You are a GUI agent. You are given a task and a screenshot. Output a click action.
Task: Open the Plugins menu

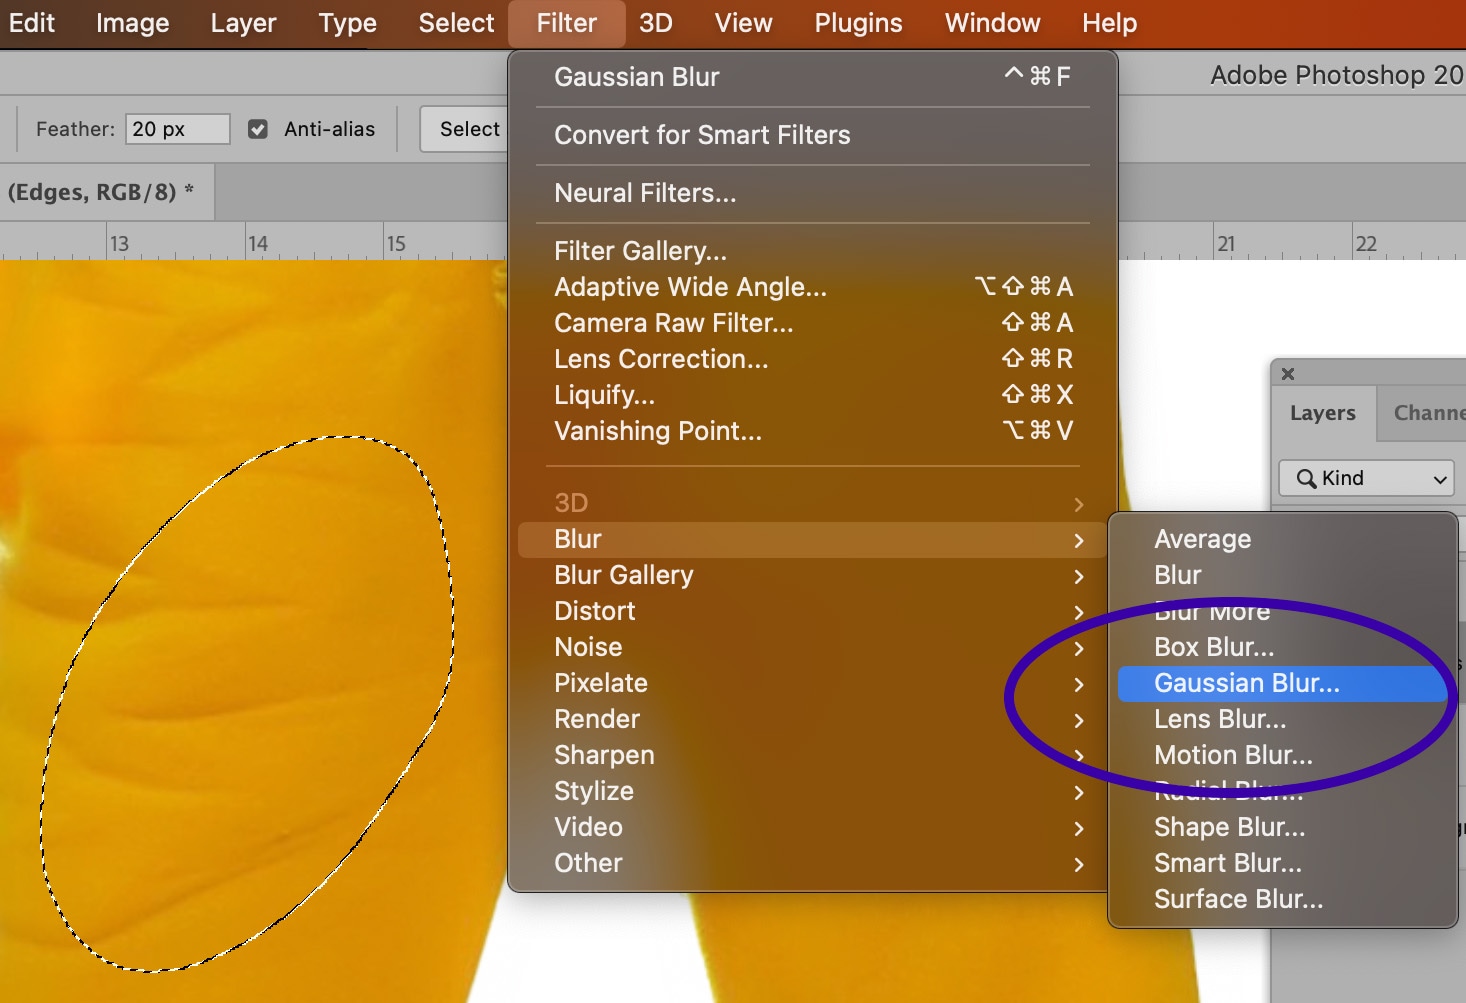tap(858, 23)
